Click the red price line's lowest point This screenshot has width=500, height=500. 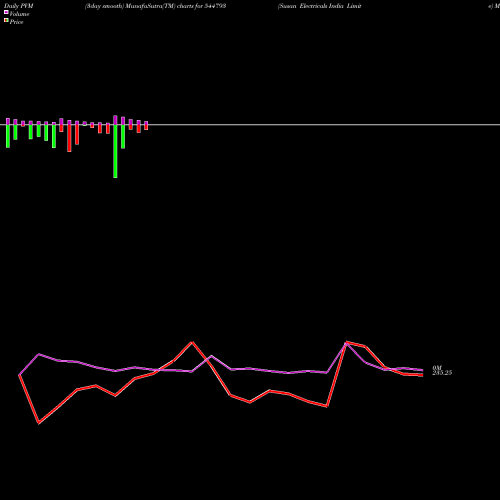[x=39, y=423]
